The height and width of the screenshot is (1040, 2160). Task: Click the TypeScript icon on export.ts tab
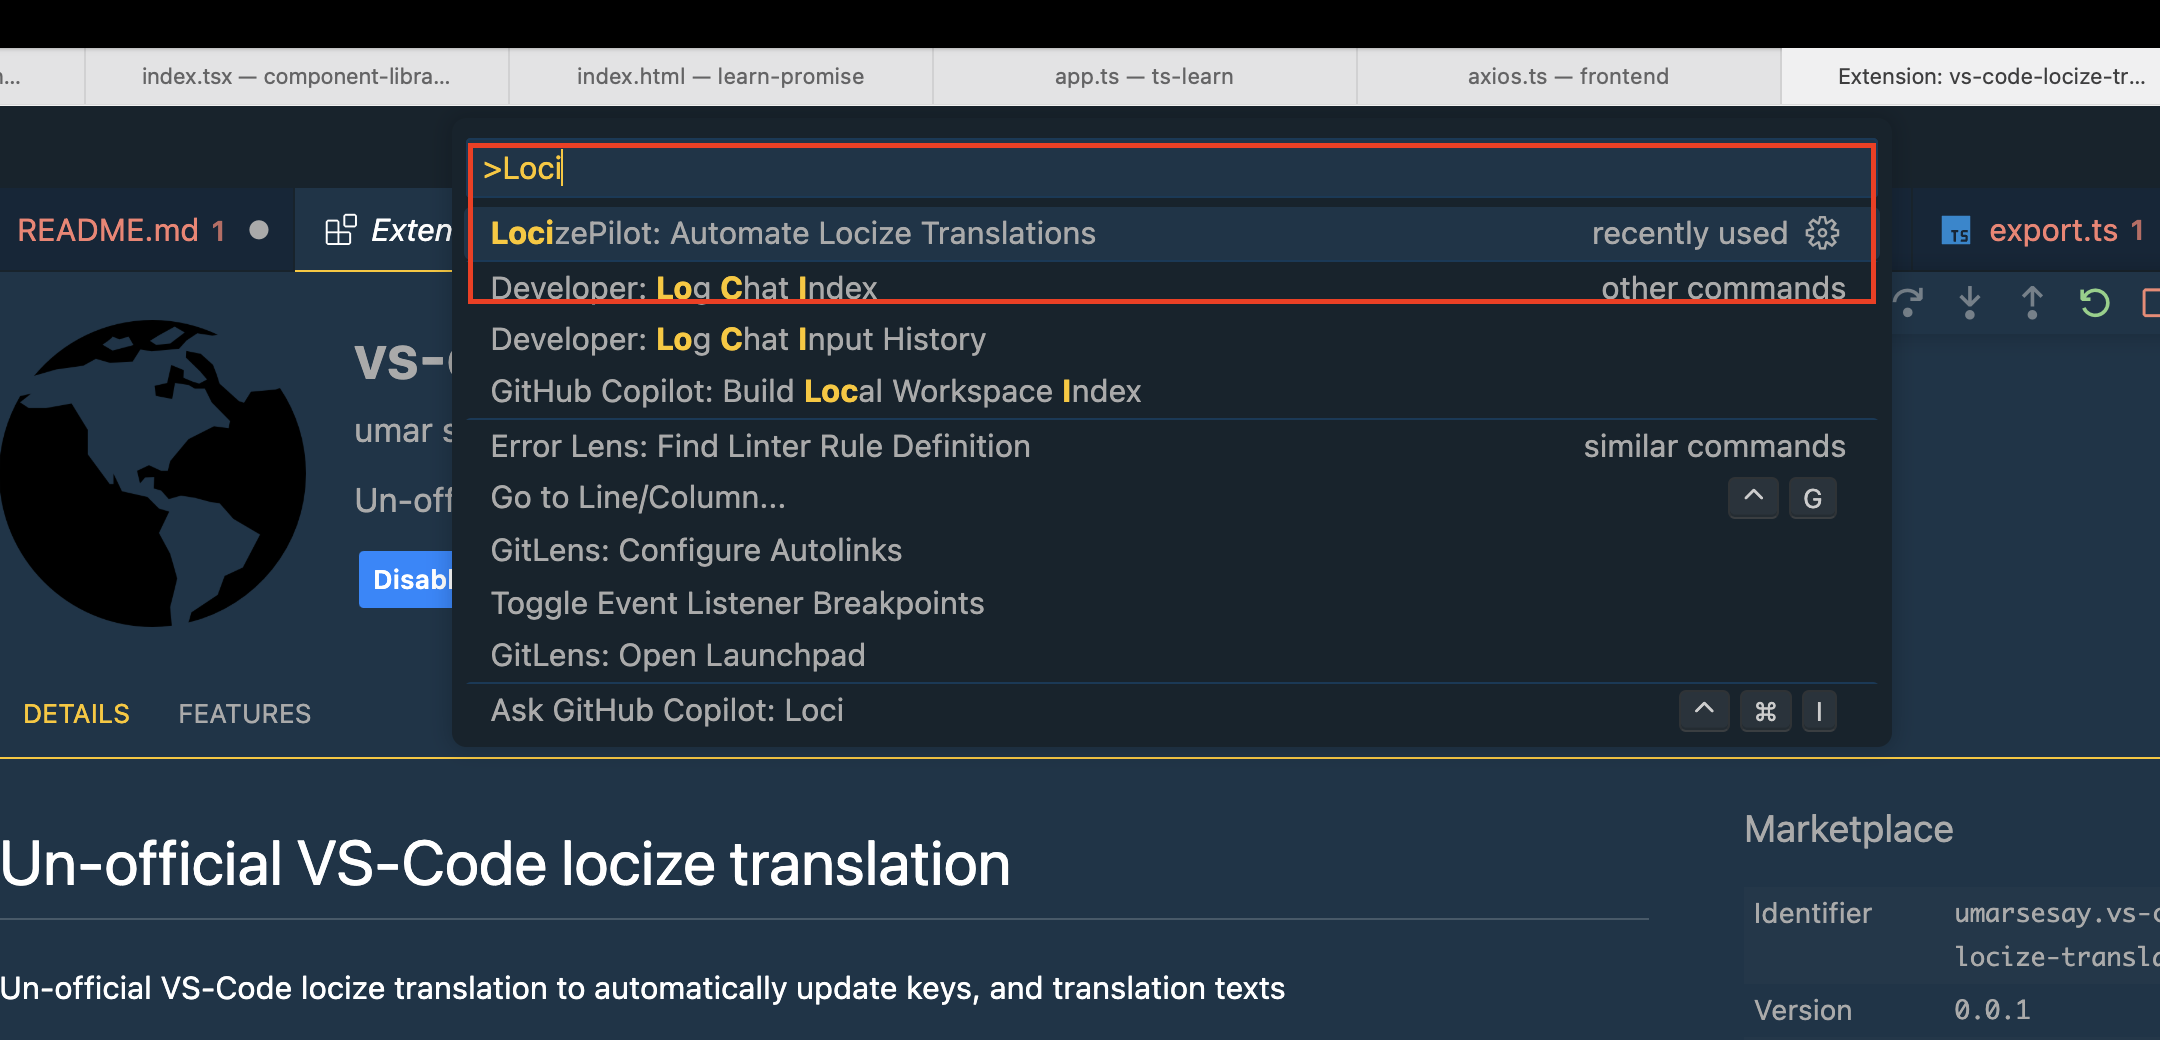tap(1956, 231)
